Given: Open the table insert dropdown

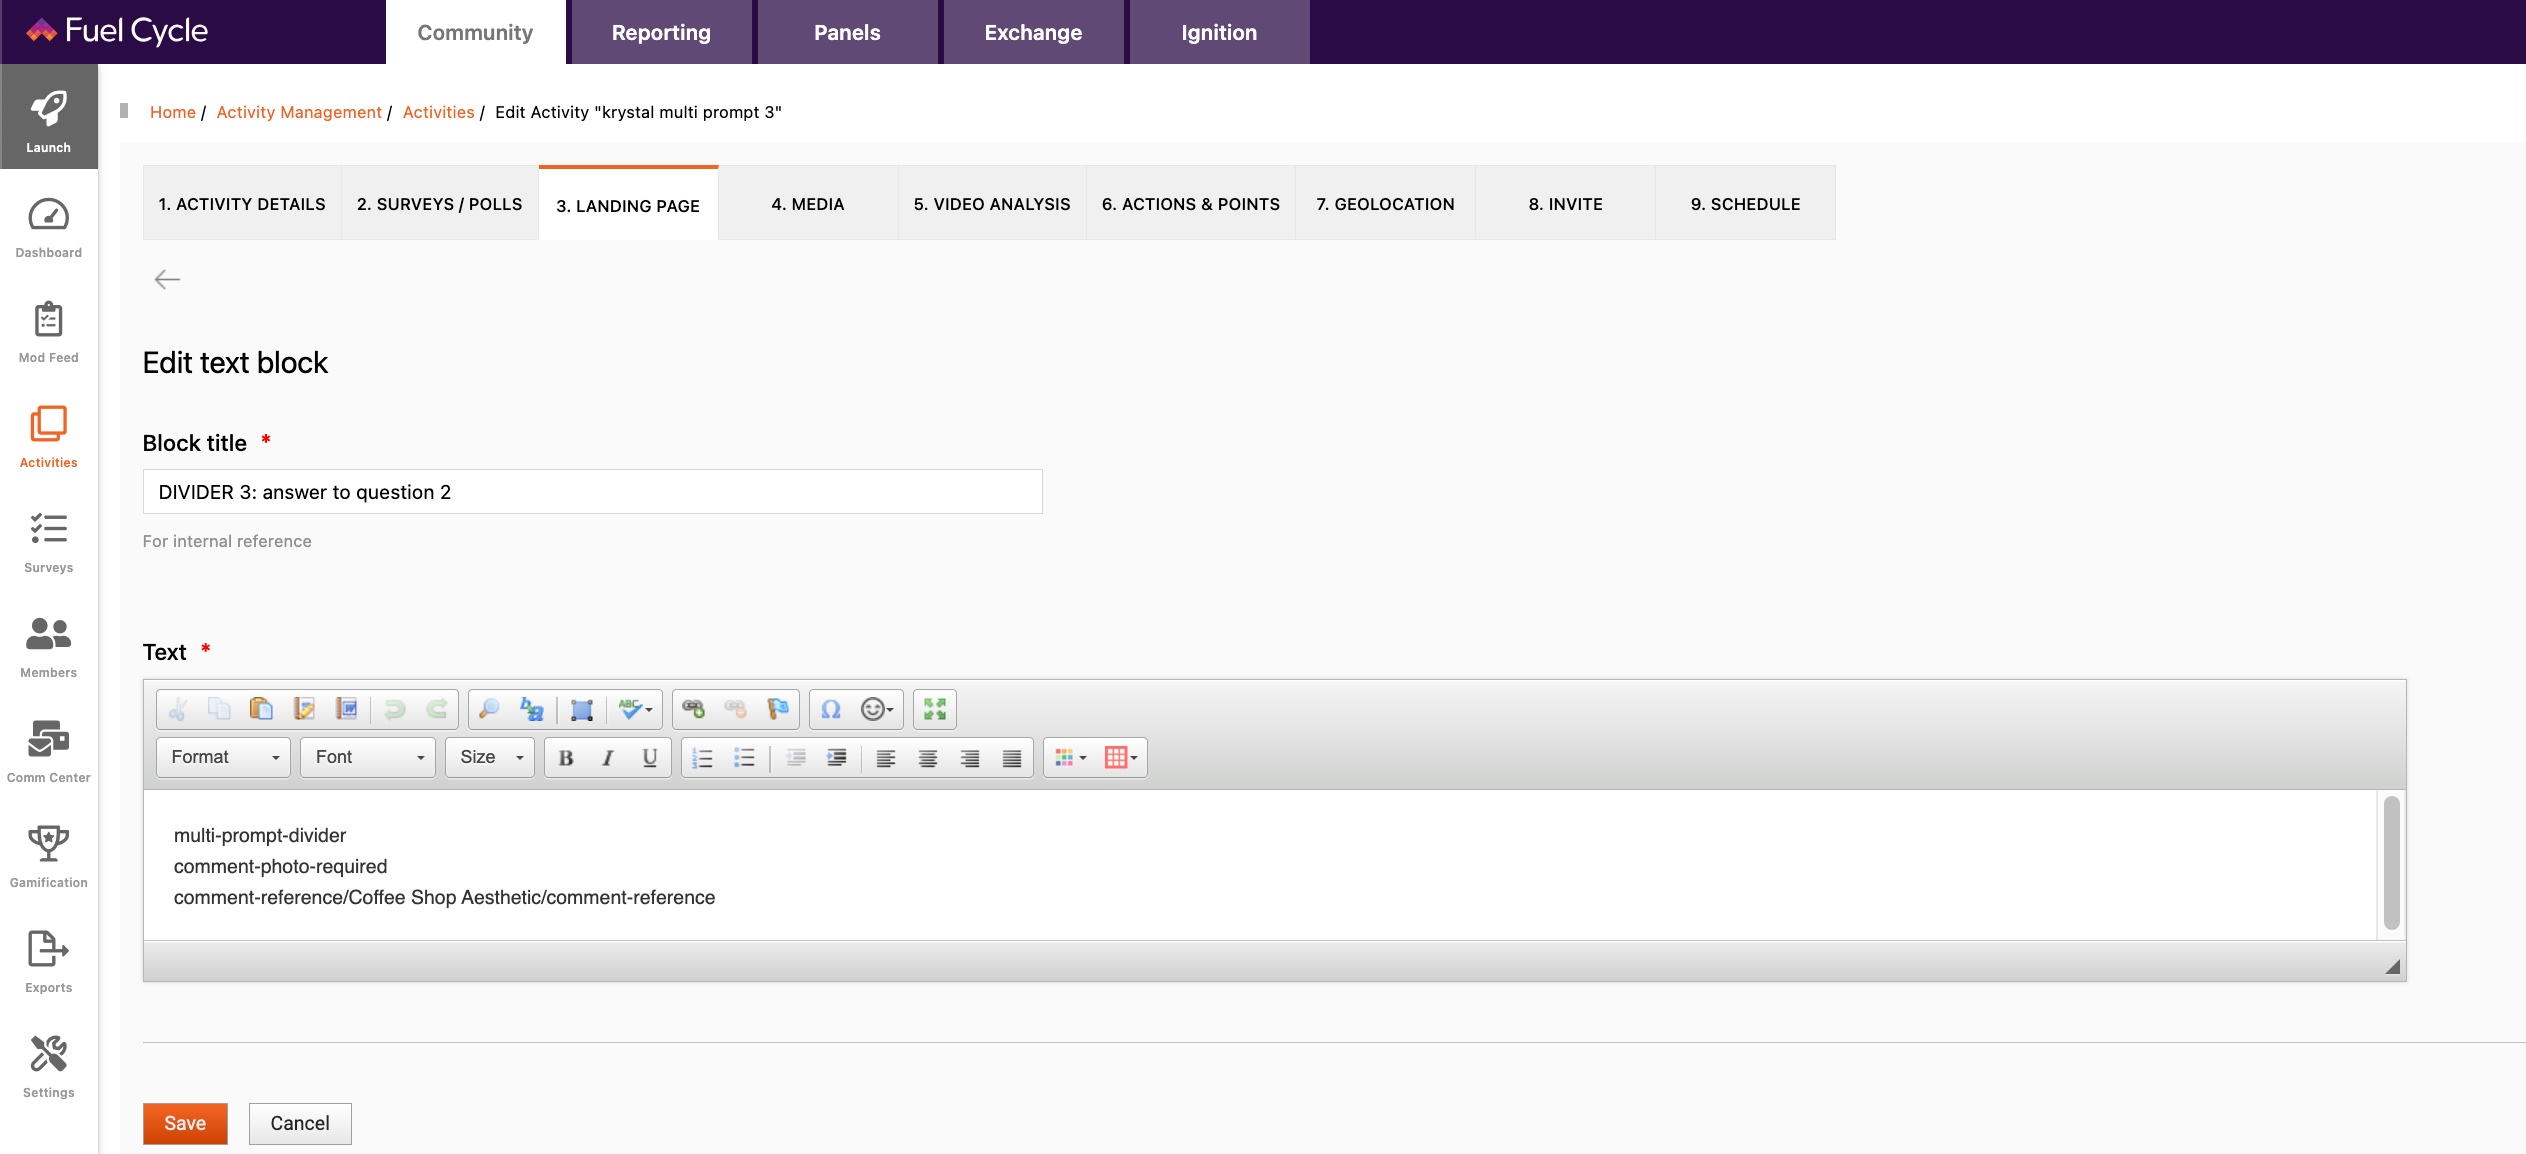Looking at the screenshot, I should tap(1121, 758).
